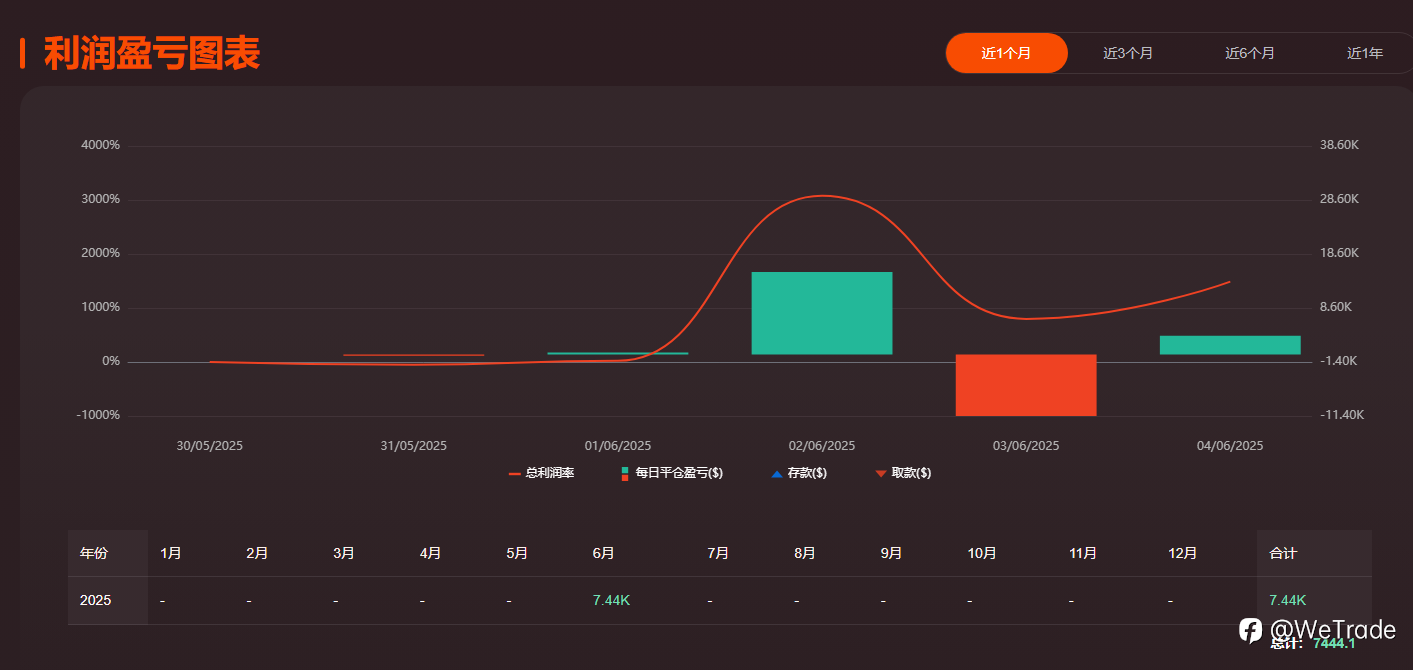
Task: Click the 6月 value 7.44K cell
Action: (x=611, y=601)
